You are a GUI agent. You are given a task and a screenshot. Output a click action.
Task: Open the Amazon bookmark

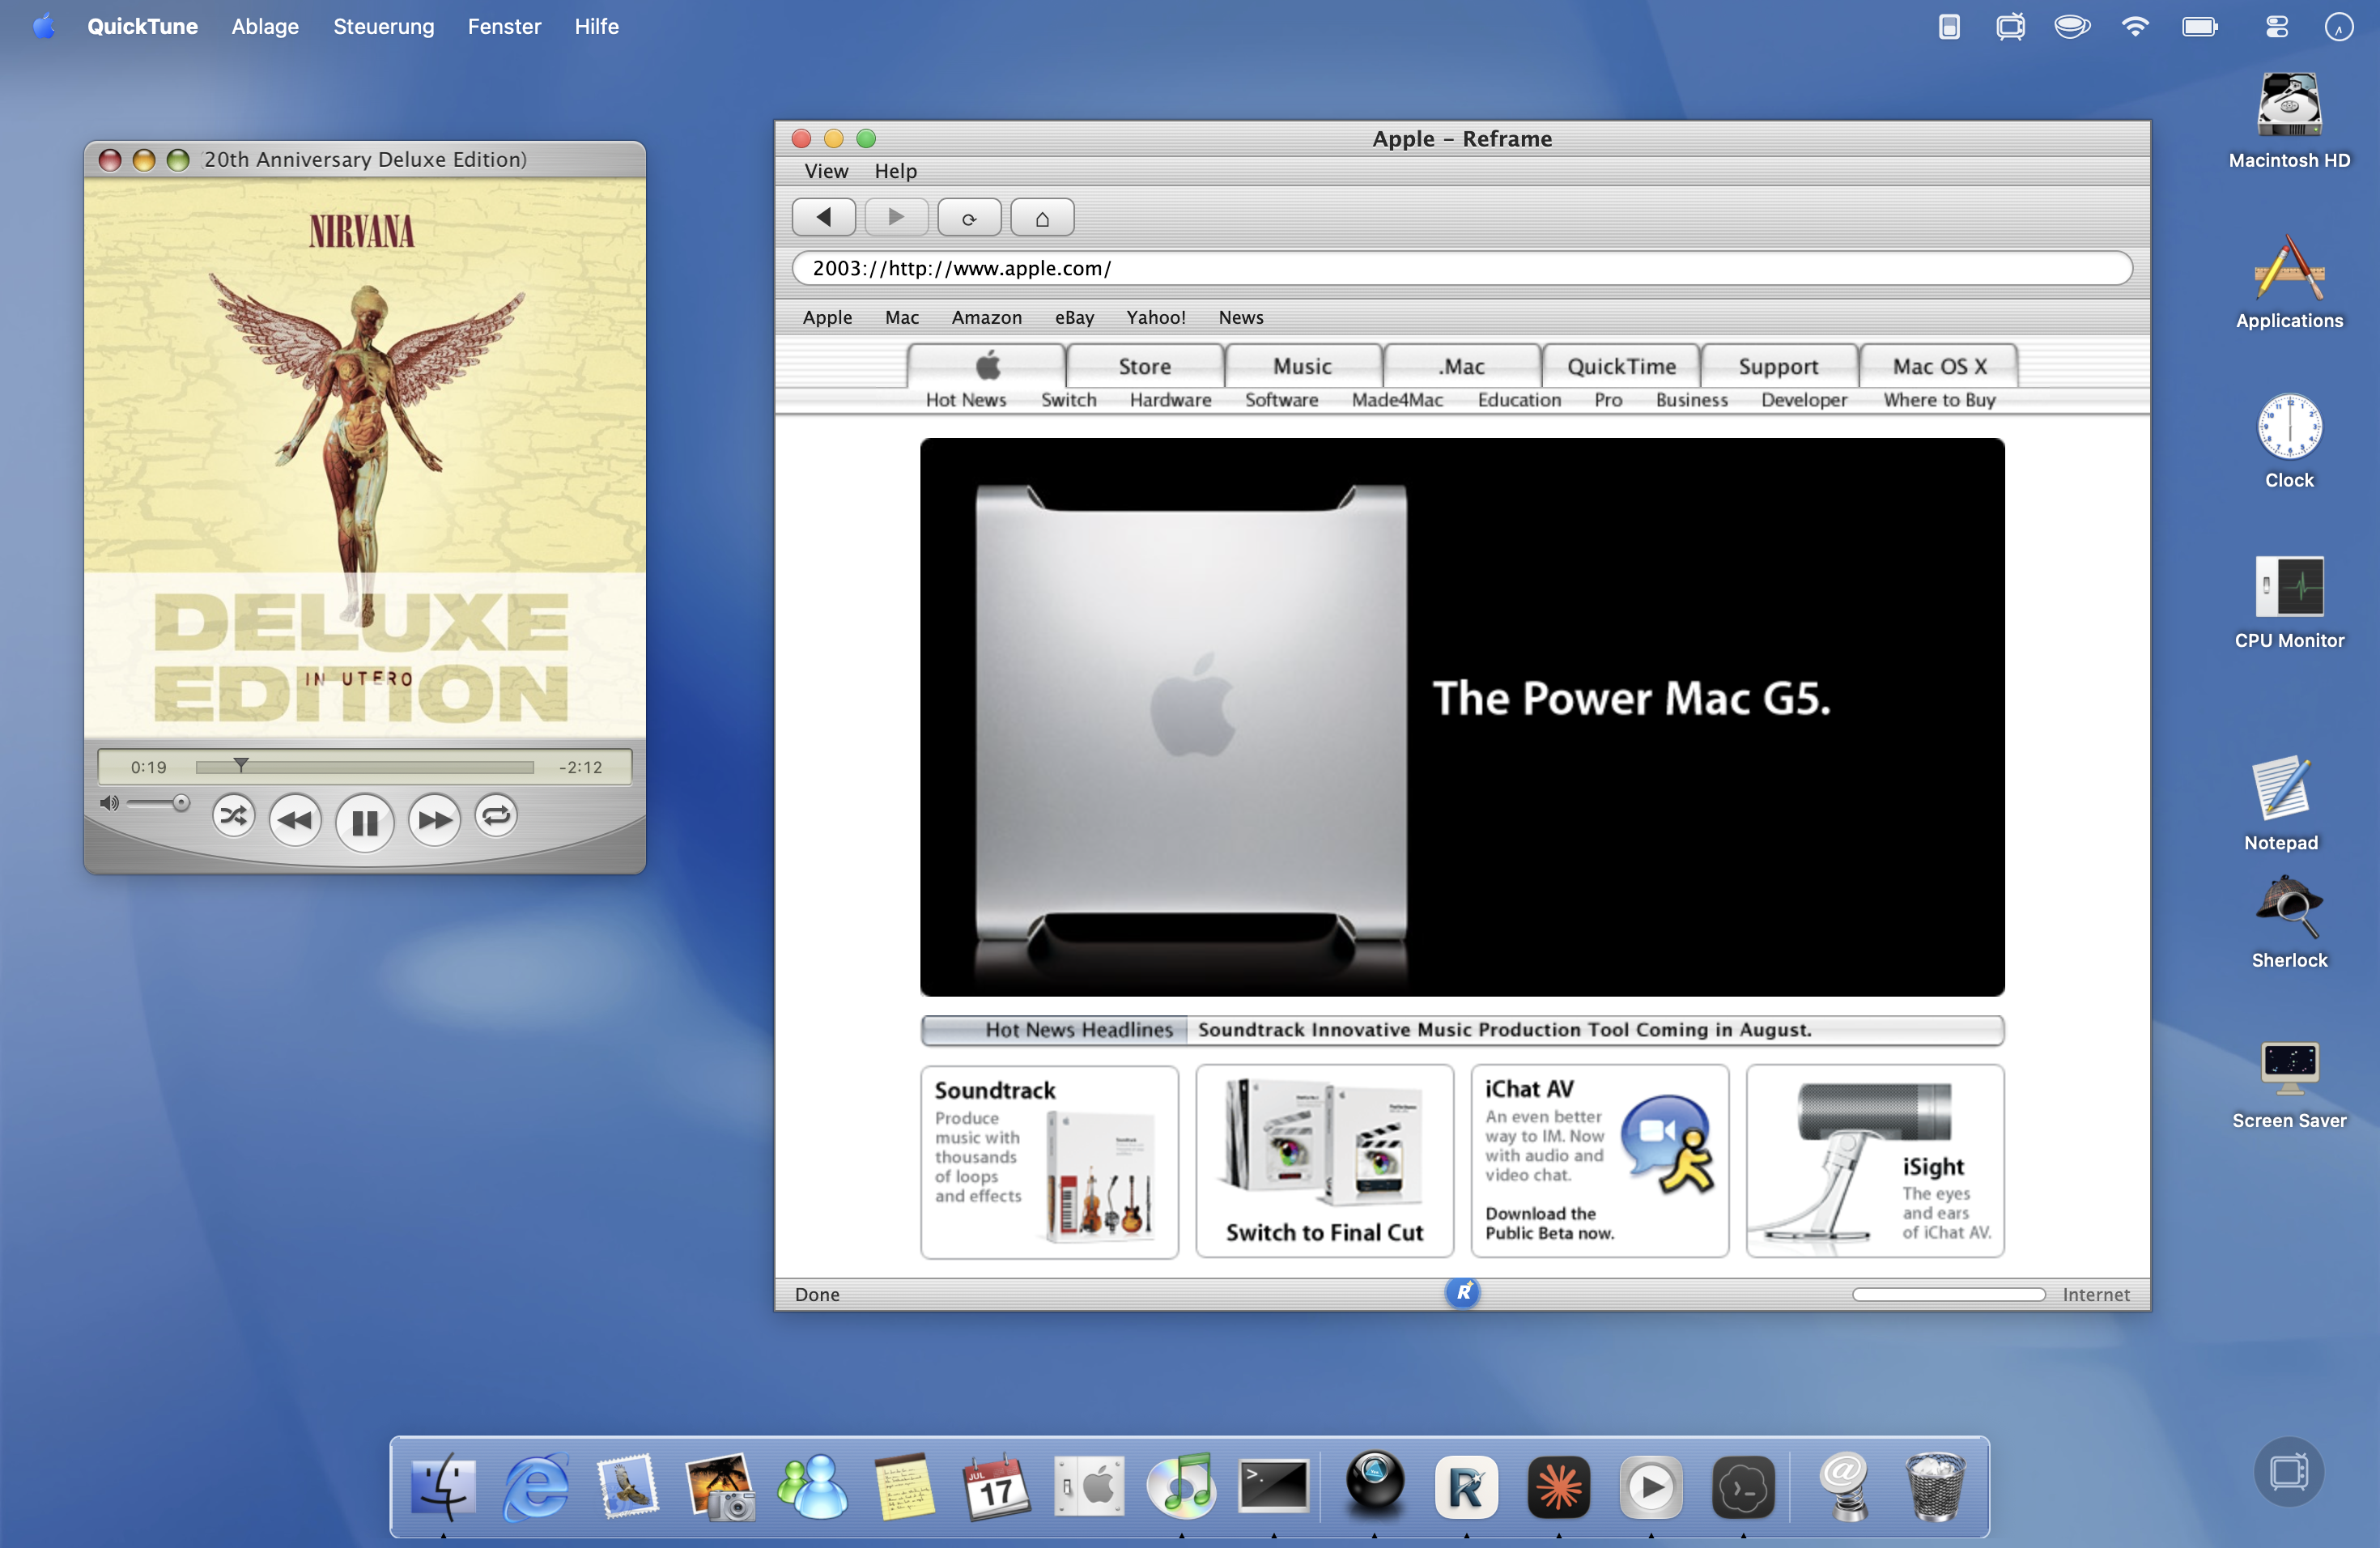tap(986, 317)
